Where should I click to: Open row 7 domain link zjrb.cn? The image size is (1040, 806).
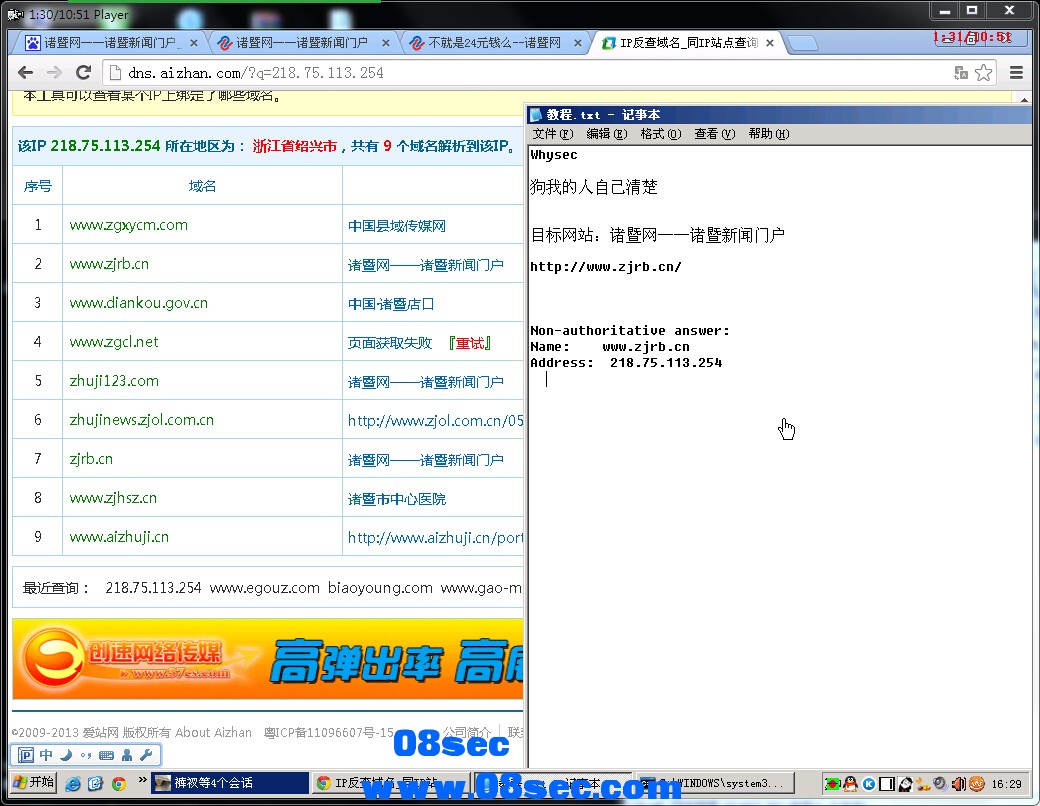pos(91,459)
